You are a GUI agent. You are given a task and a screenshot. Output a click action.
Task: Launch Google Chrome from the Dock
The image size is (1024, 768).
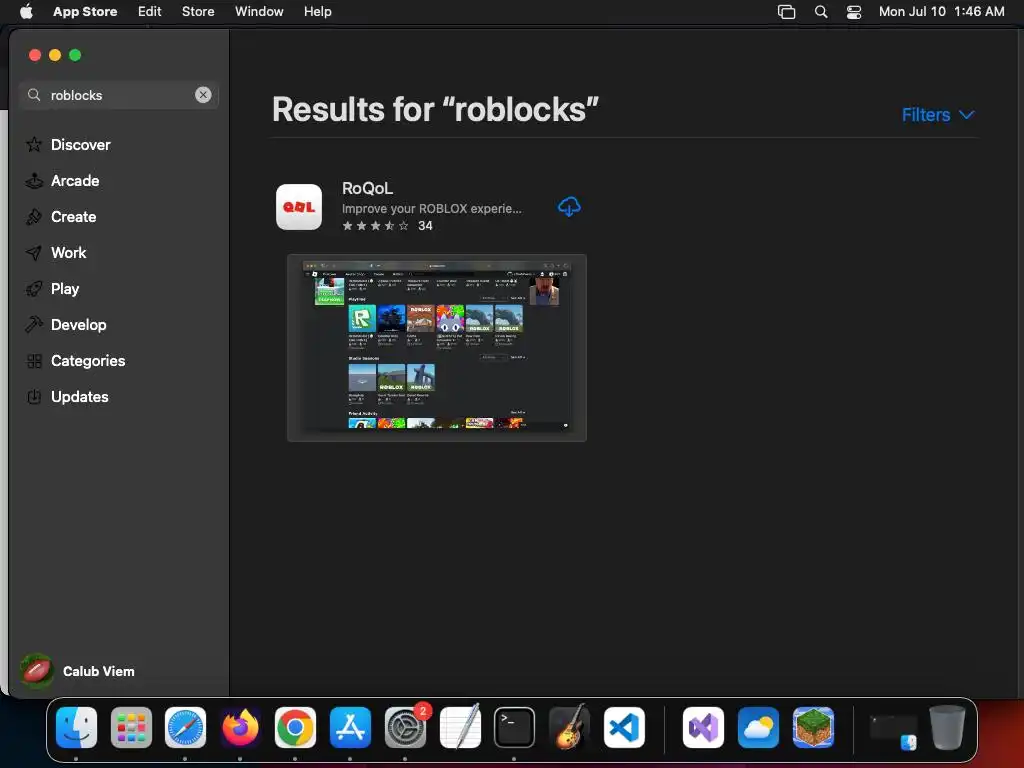pos(295,727)
